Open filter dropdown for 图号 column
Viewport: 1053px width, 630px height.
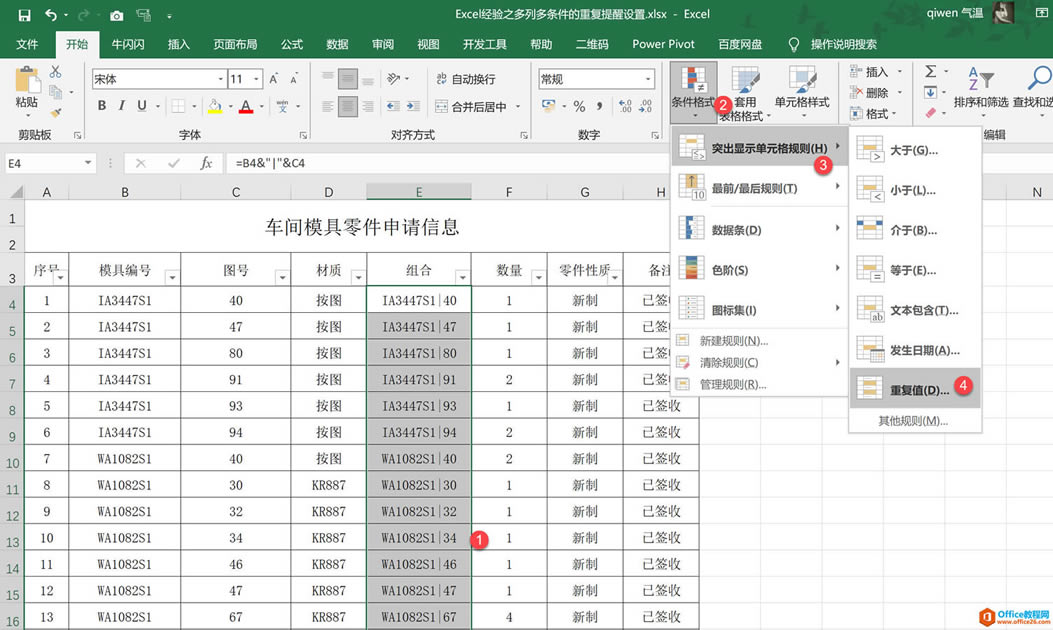coord(283,277)
